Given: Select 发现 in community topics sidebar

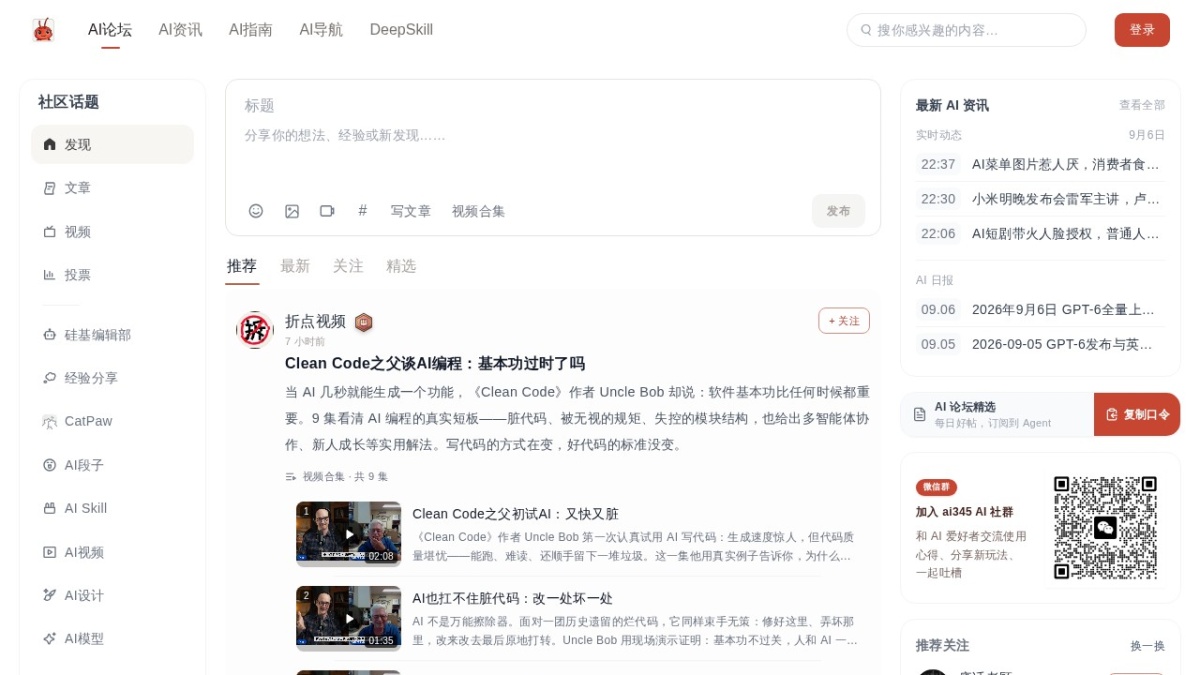Looking at the screenshot, I should [x=112, y=144].
